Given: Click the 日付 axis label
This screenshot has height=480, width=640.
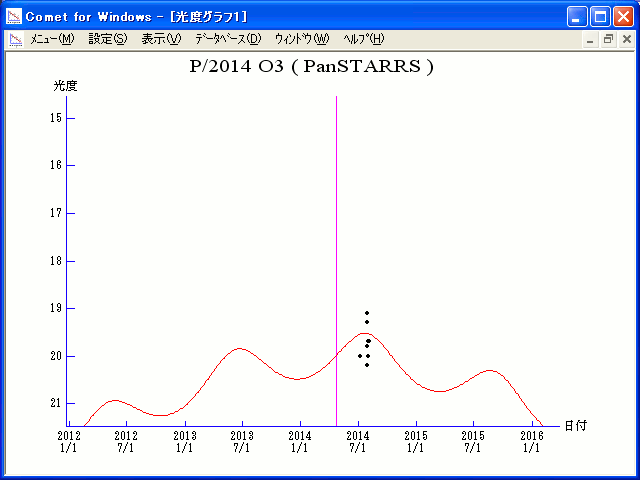Looking at the screenshot, I should point(576,426).
